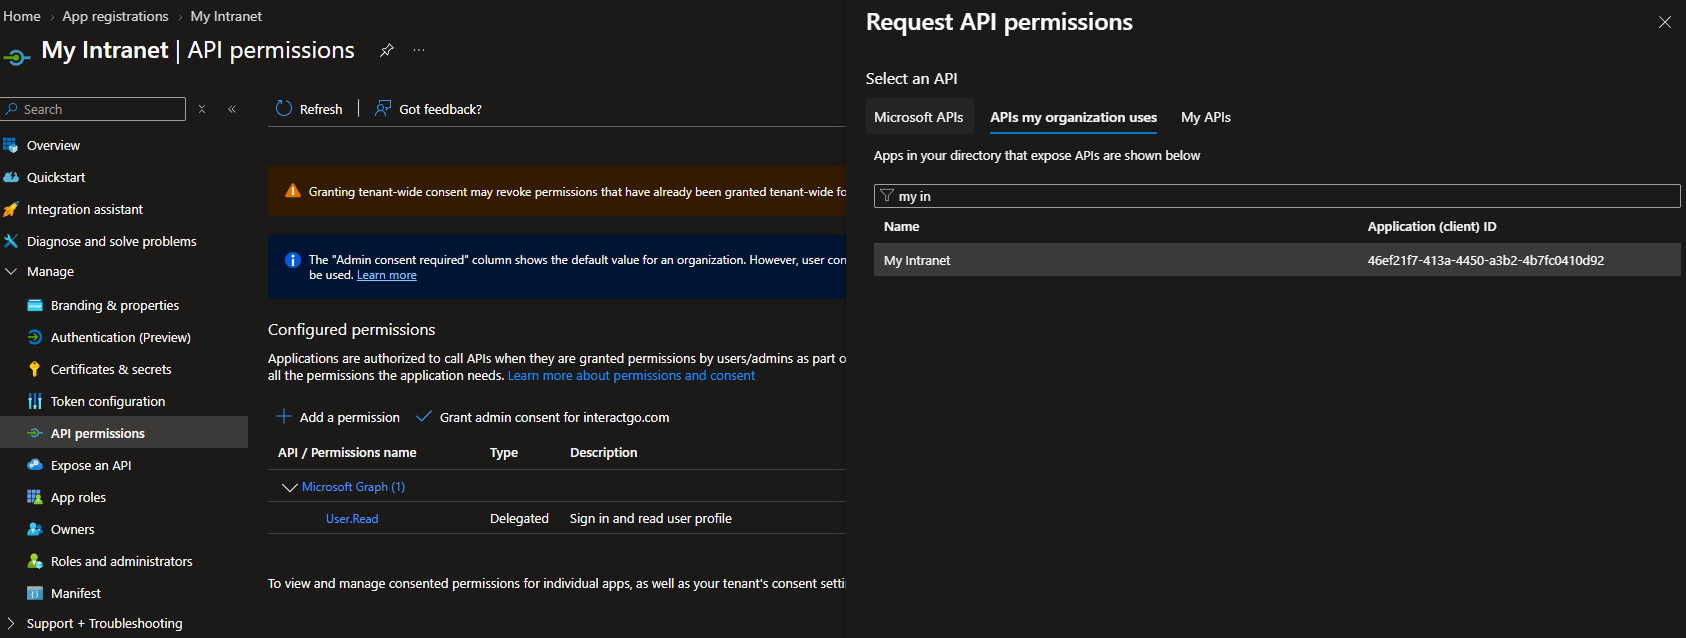Close the Request API permissions panel
This screenshot has height=638, width=1686.
coord(1664,22)
